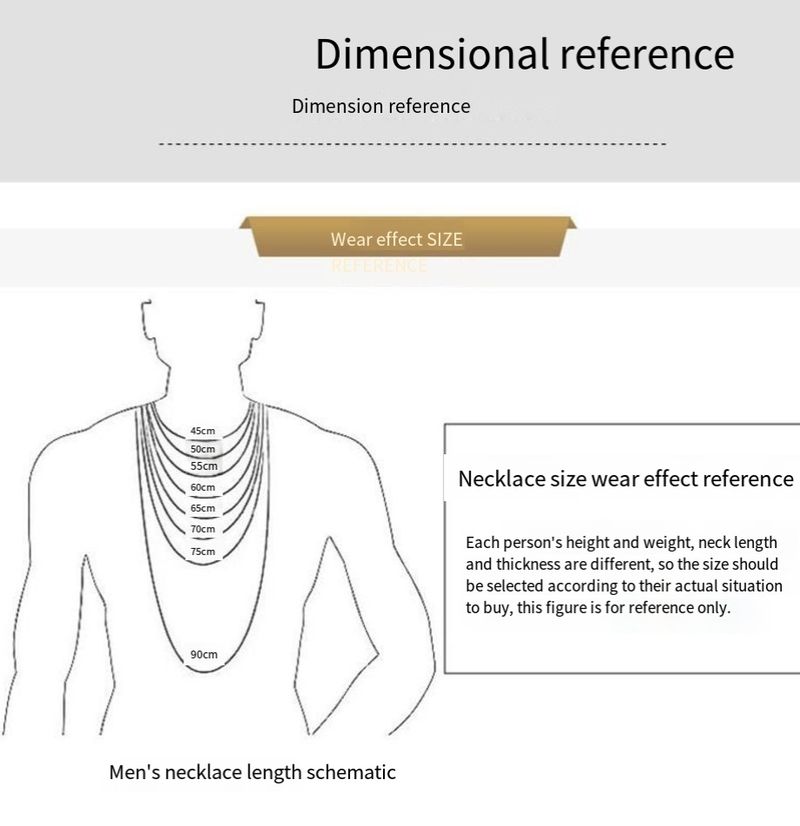Click the 90cm longest necklace label
The height and width of the screenshot is (826, 800).
(x=203, y=654)
